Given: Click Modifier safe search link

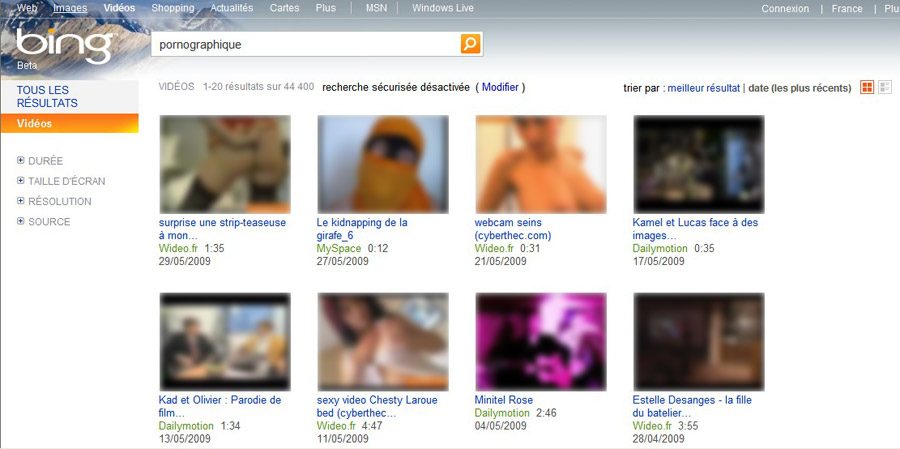Looking at the screenshot, I should (500, 87).
